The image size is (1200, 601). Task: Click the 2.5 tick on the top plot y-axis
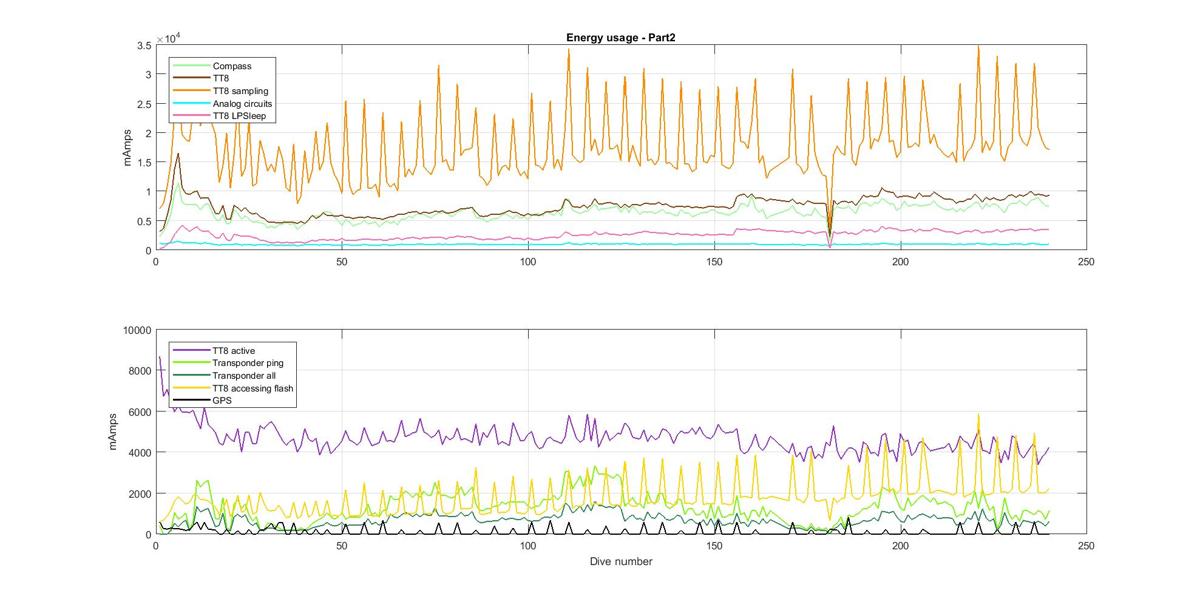pos(143,104)
